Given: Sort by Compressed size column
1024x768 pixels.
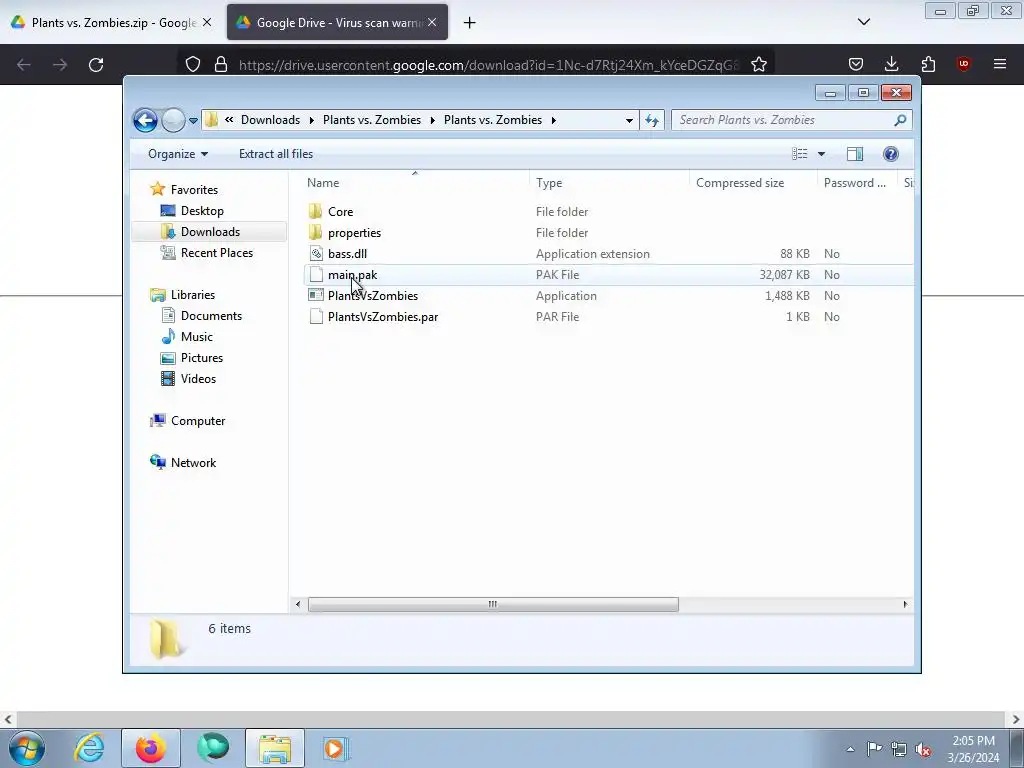Looking at the screenshot, I should coord(753,183).
